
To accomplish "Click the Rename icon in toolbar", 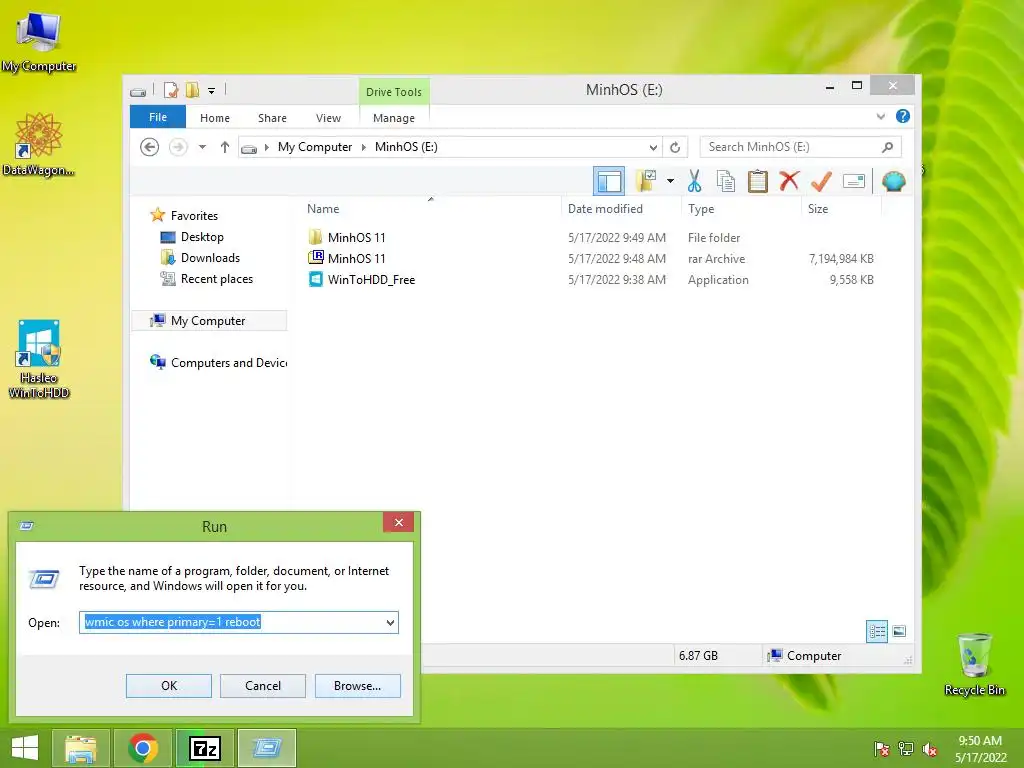I will click(854, 181).
